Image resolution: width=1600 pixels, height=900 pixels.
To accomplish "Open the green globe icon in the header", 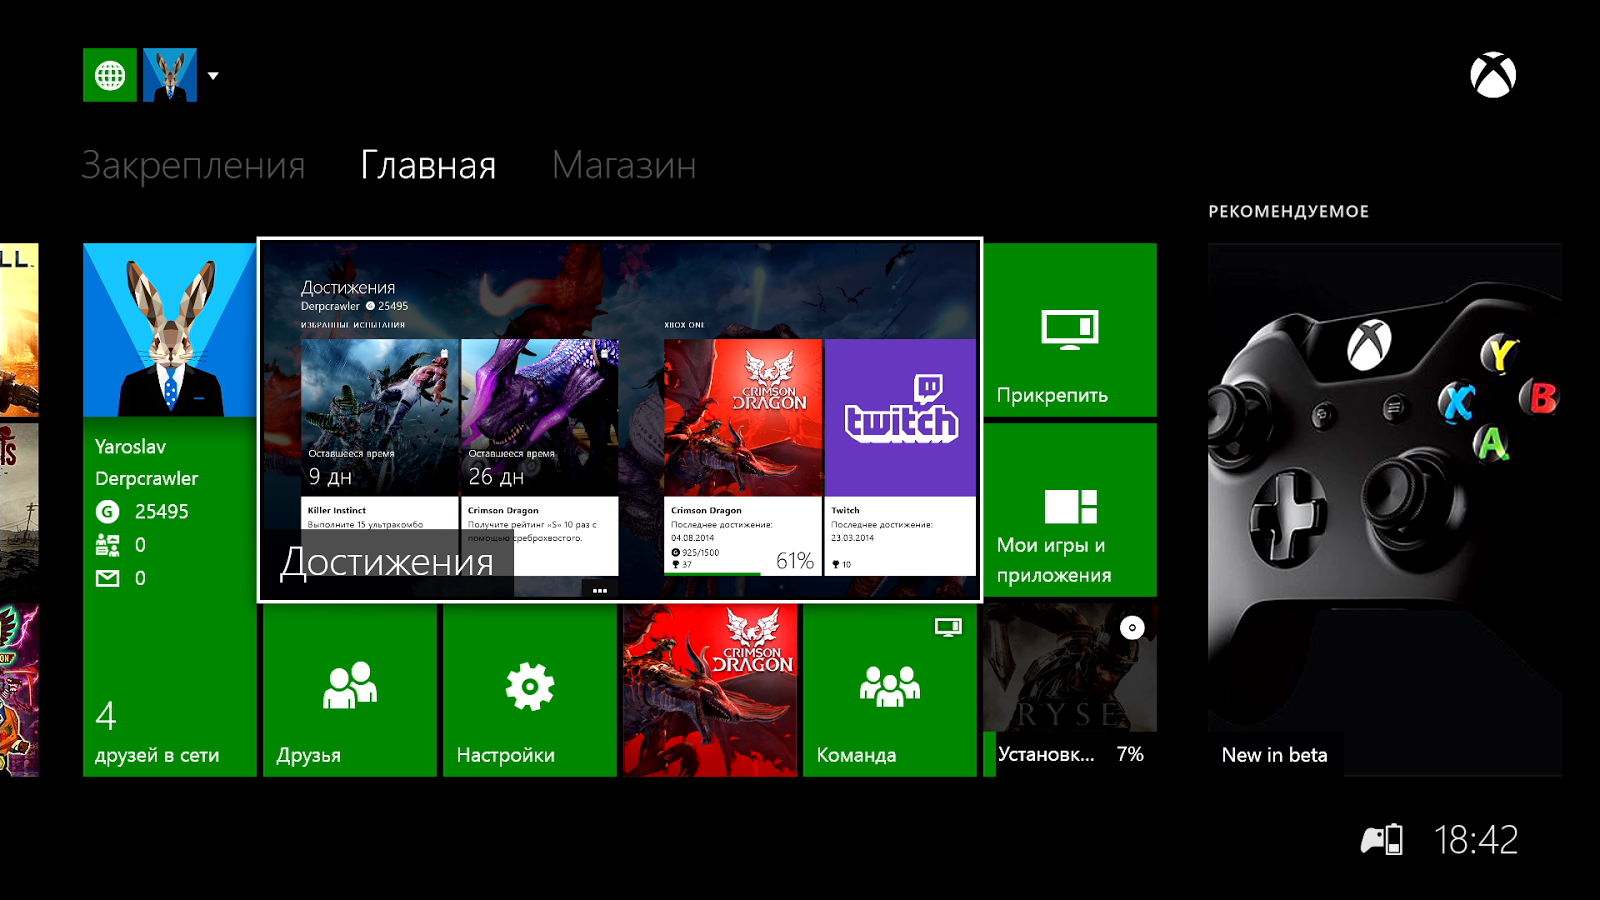I will pos(110,75).
